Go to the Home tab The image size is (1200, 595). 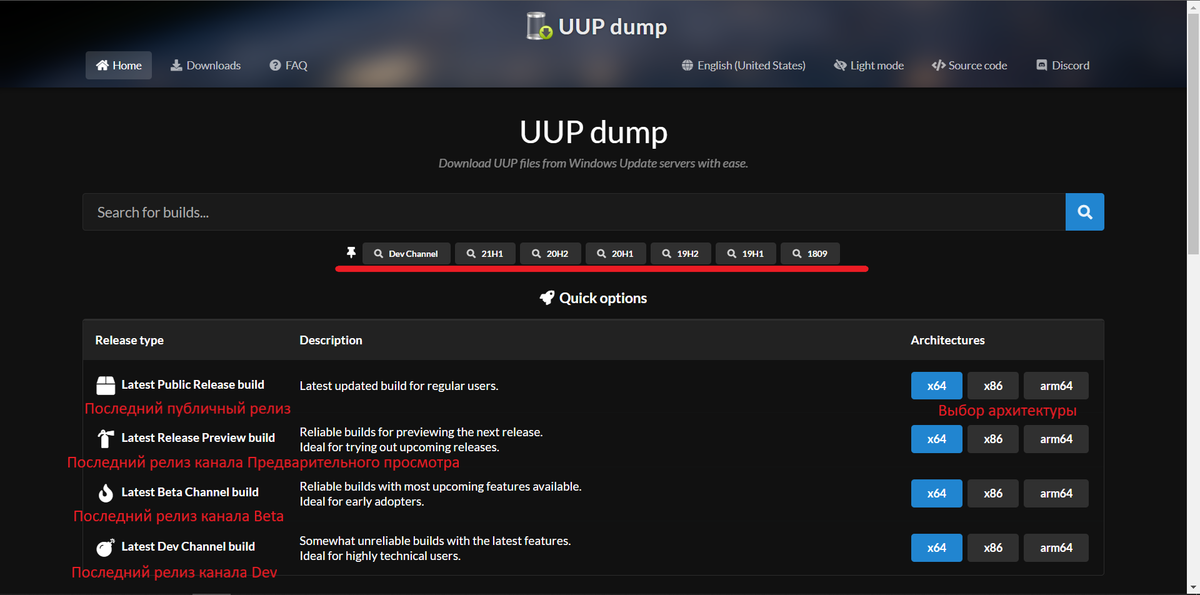pyautogui.click(x=118, y=65)
